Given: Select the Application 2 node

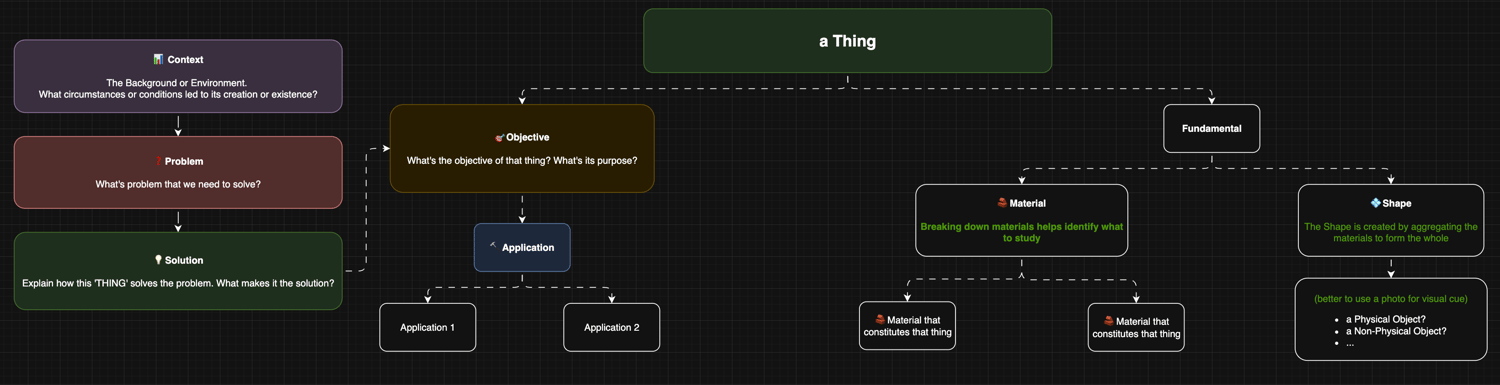Looking at the screenshot, I should tap(611, 327).
